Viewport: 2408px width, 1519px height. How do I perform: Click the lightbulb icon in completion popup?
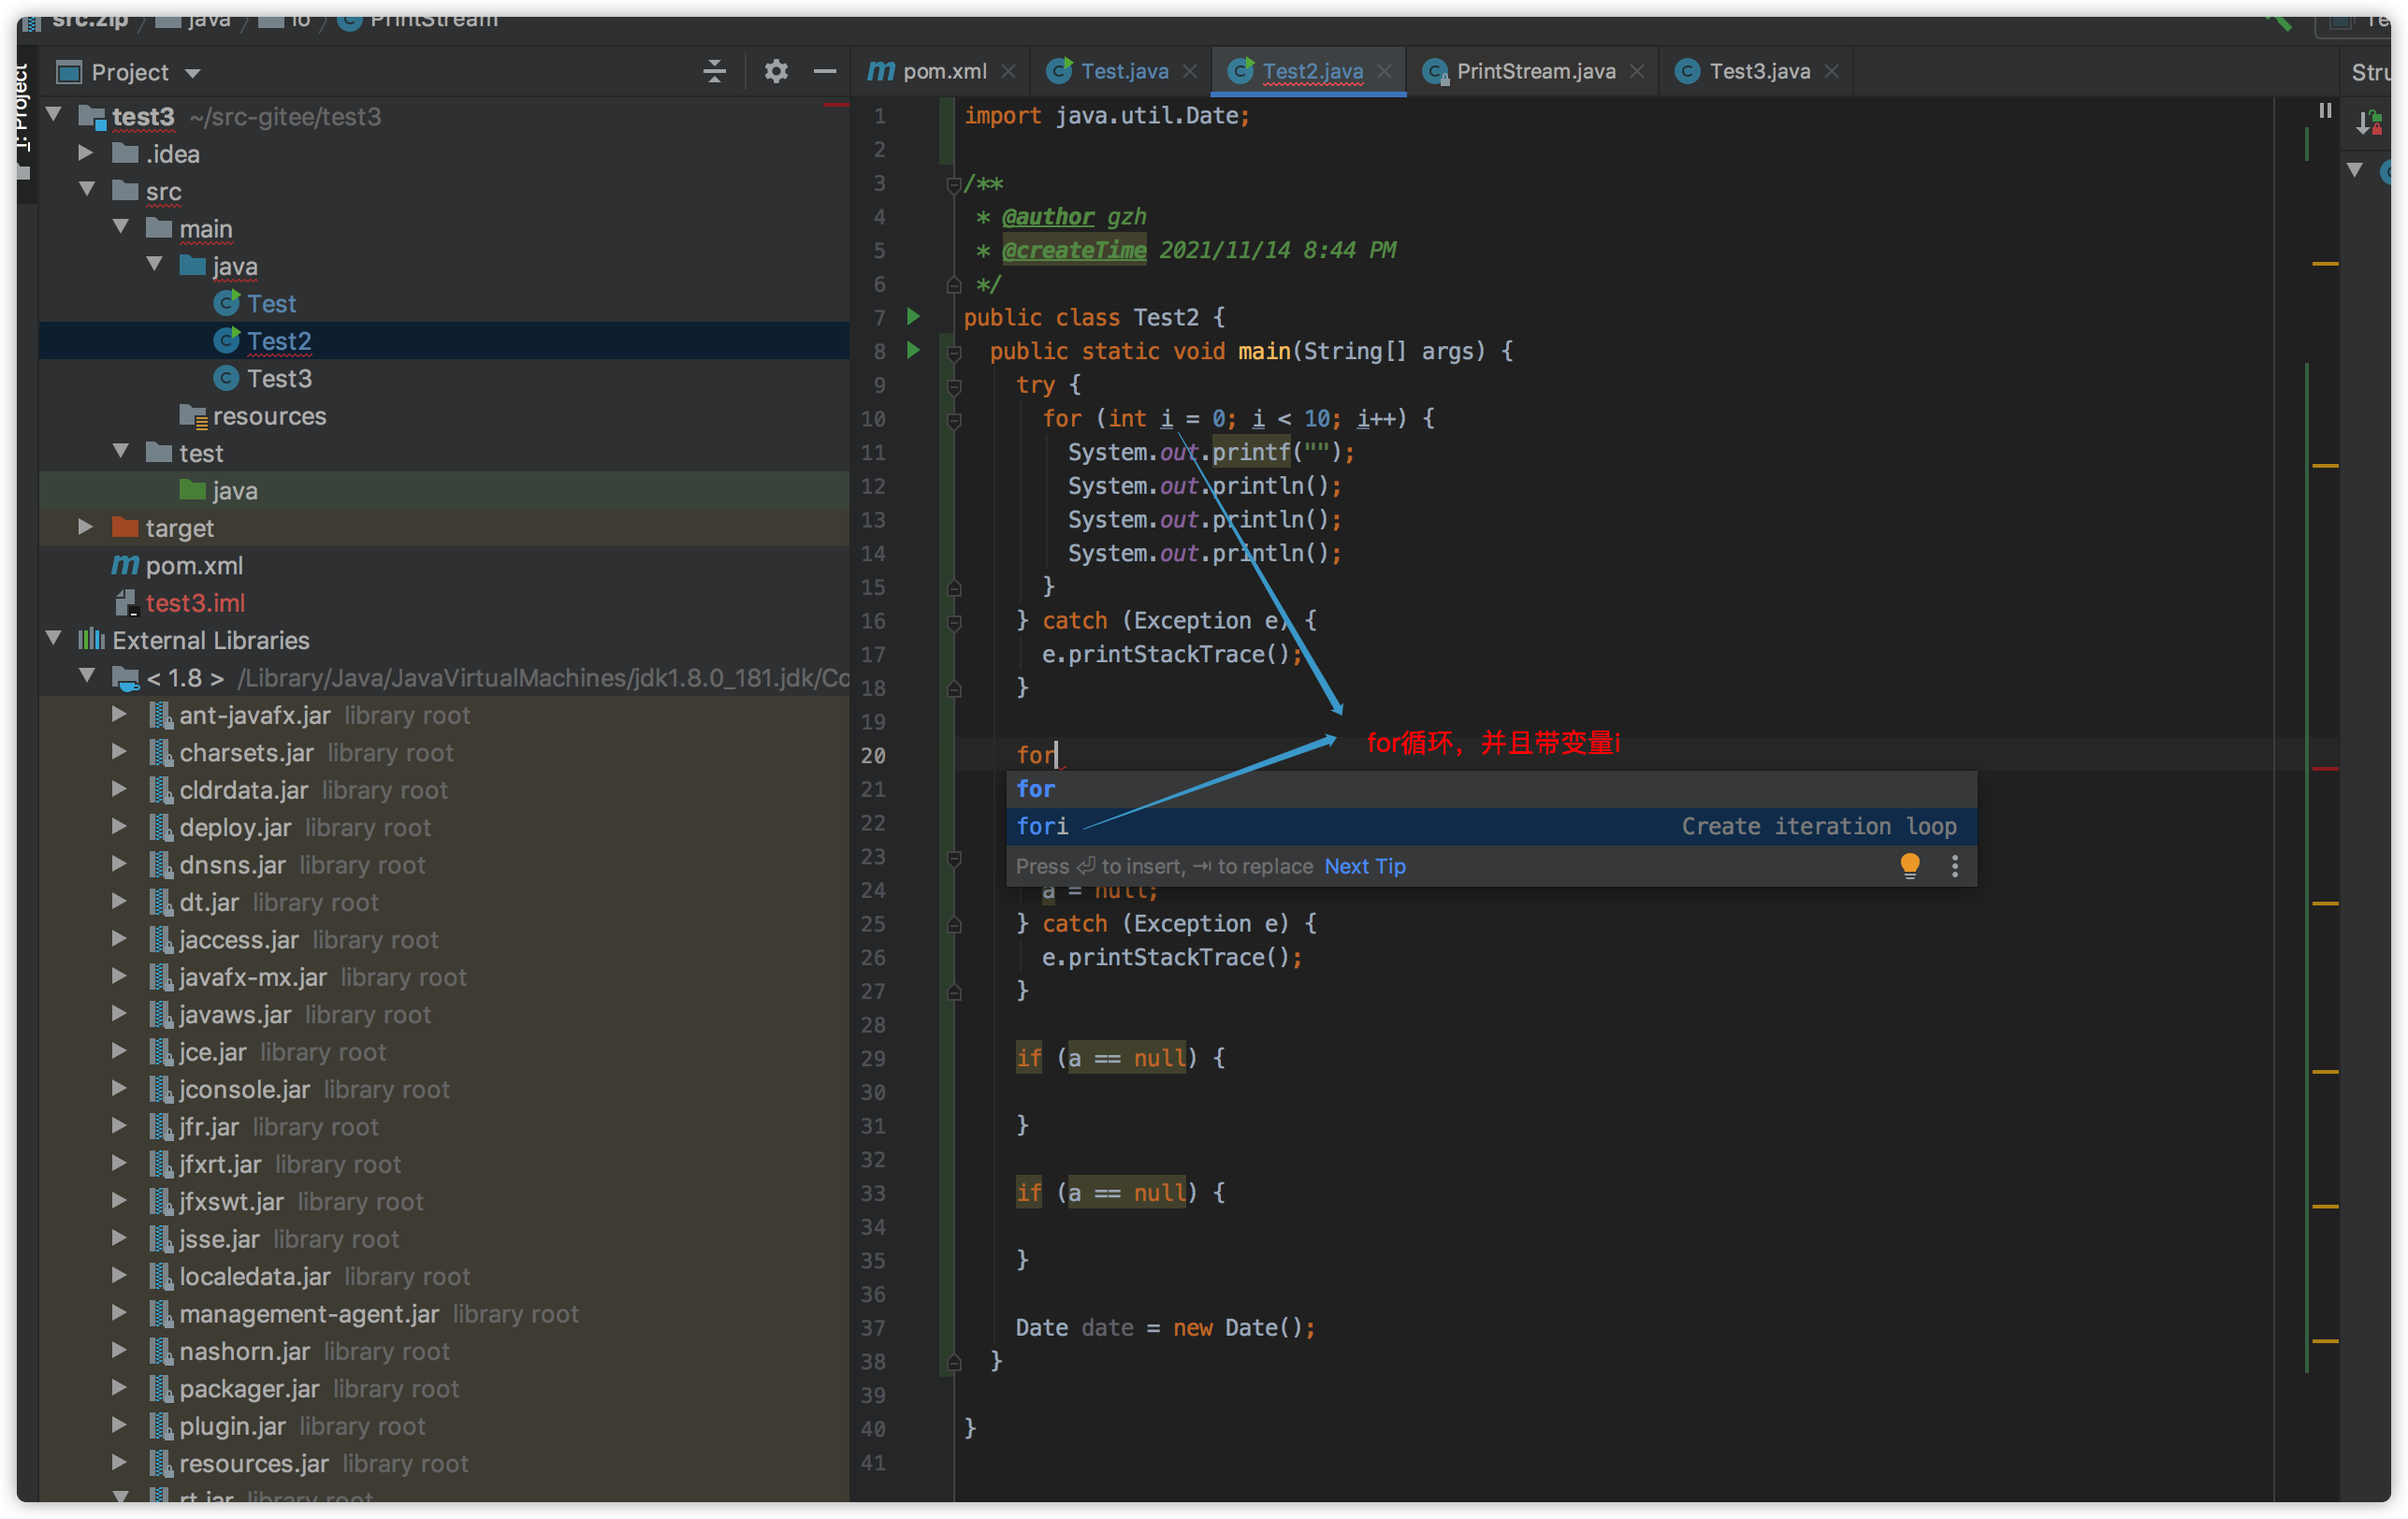1909,865
